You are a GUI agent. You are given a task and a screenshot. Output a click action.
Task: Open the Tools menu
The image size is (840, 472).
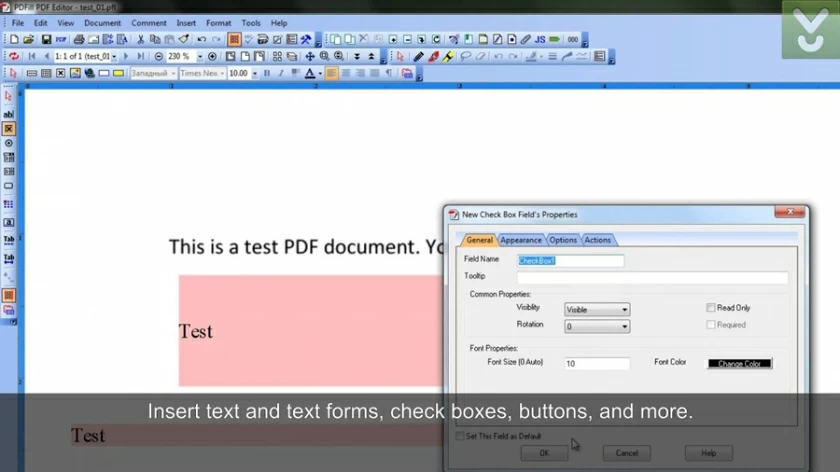[251, 23]
